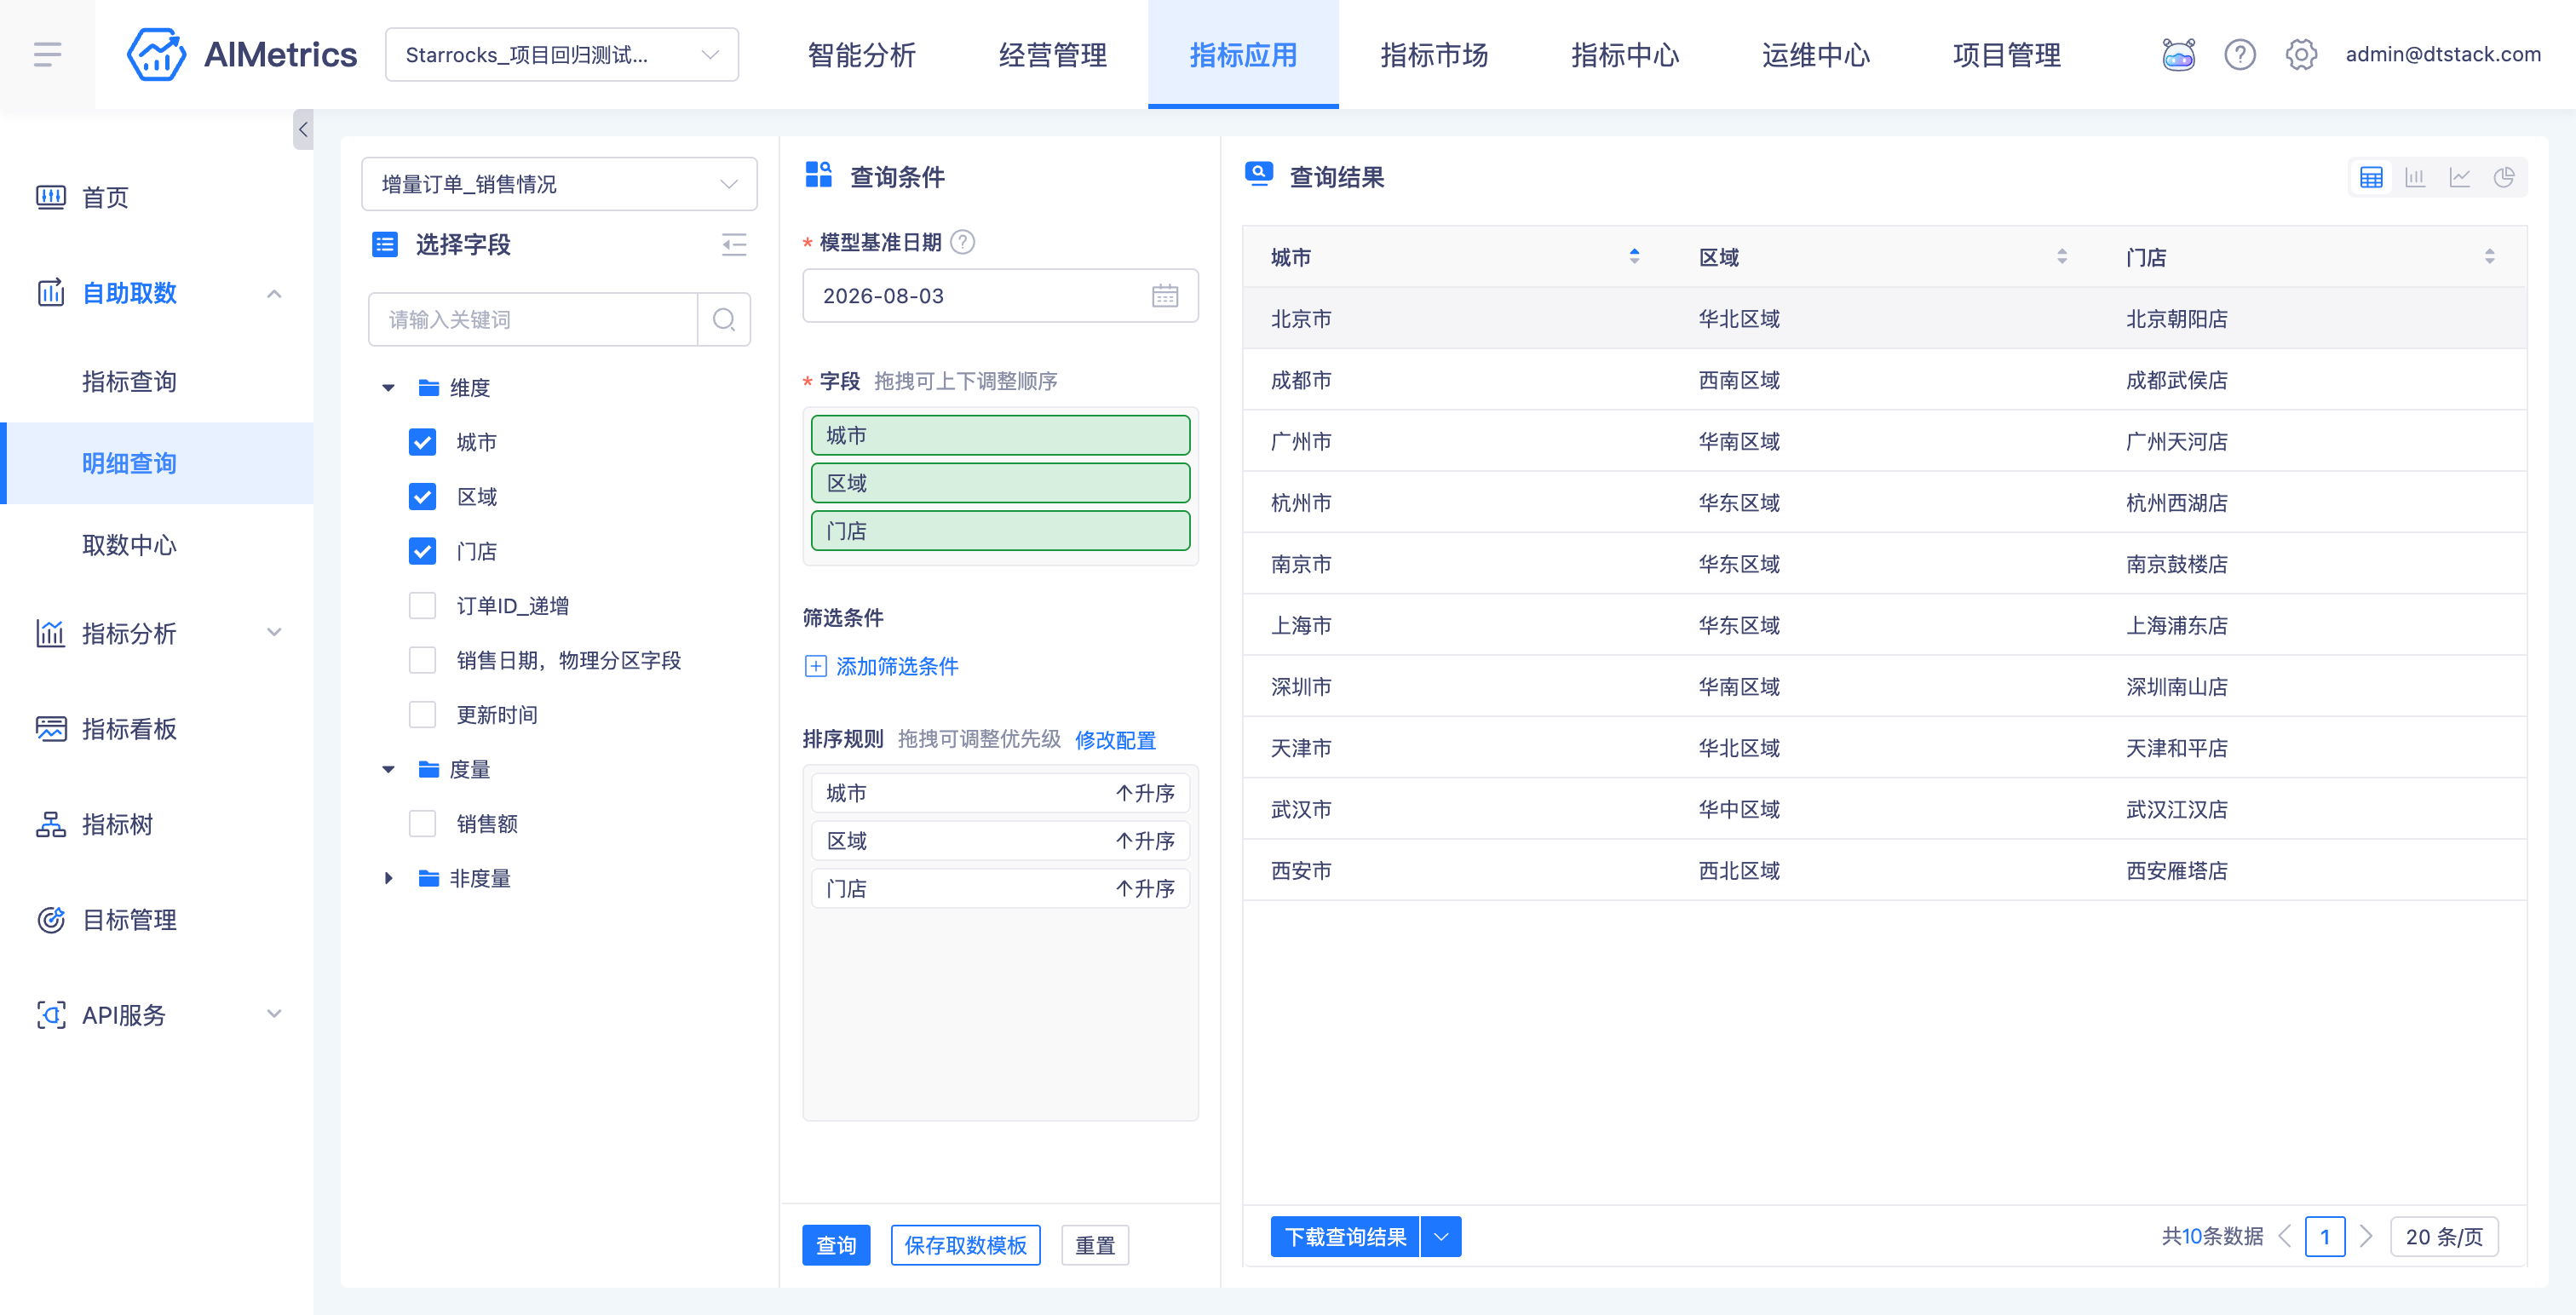Click the 查询 button

point(836,1245)
